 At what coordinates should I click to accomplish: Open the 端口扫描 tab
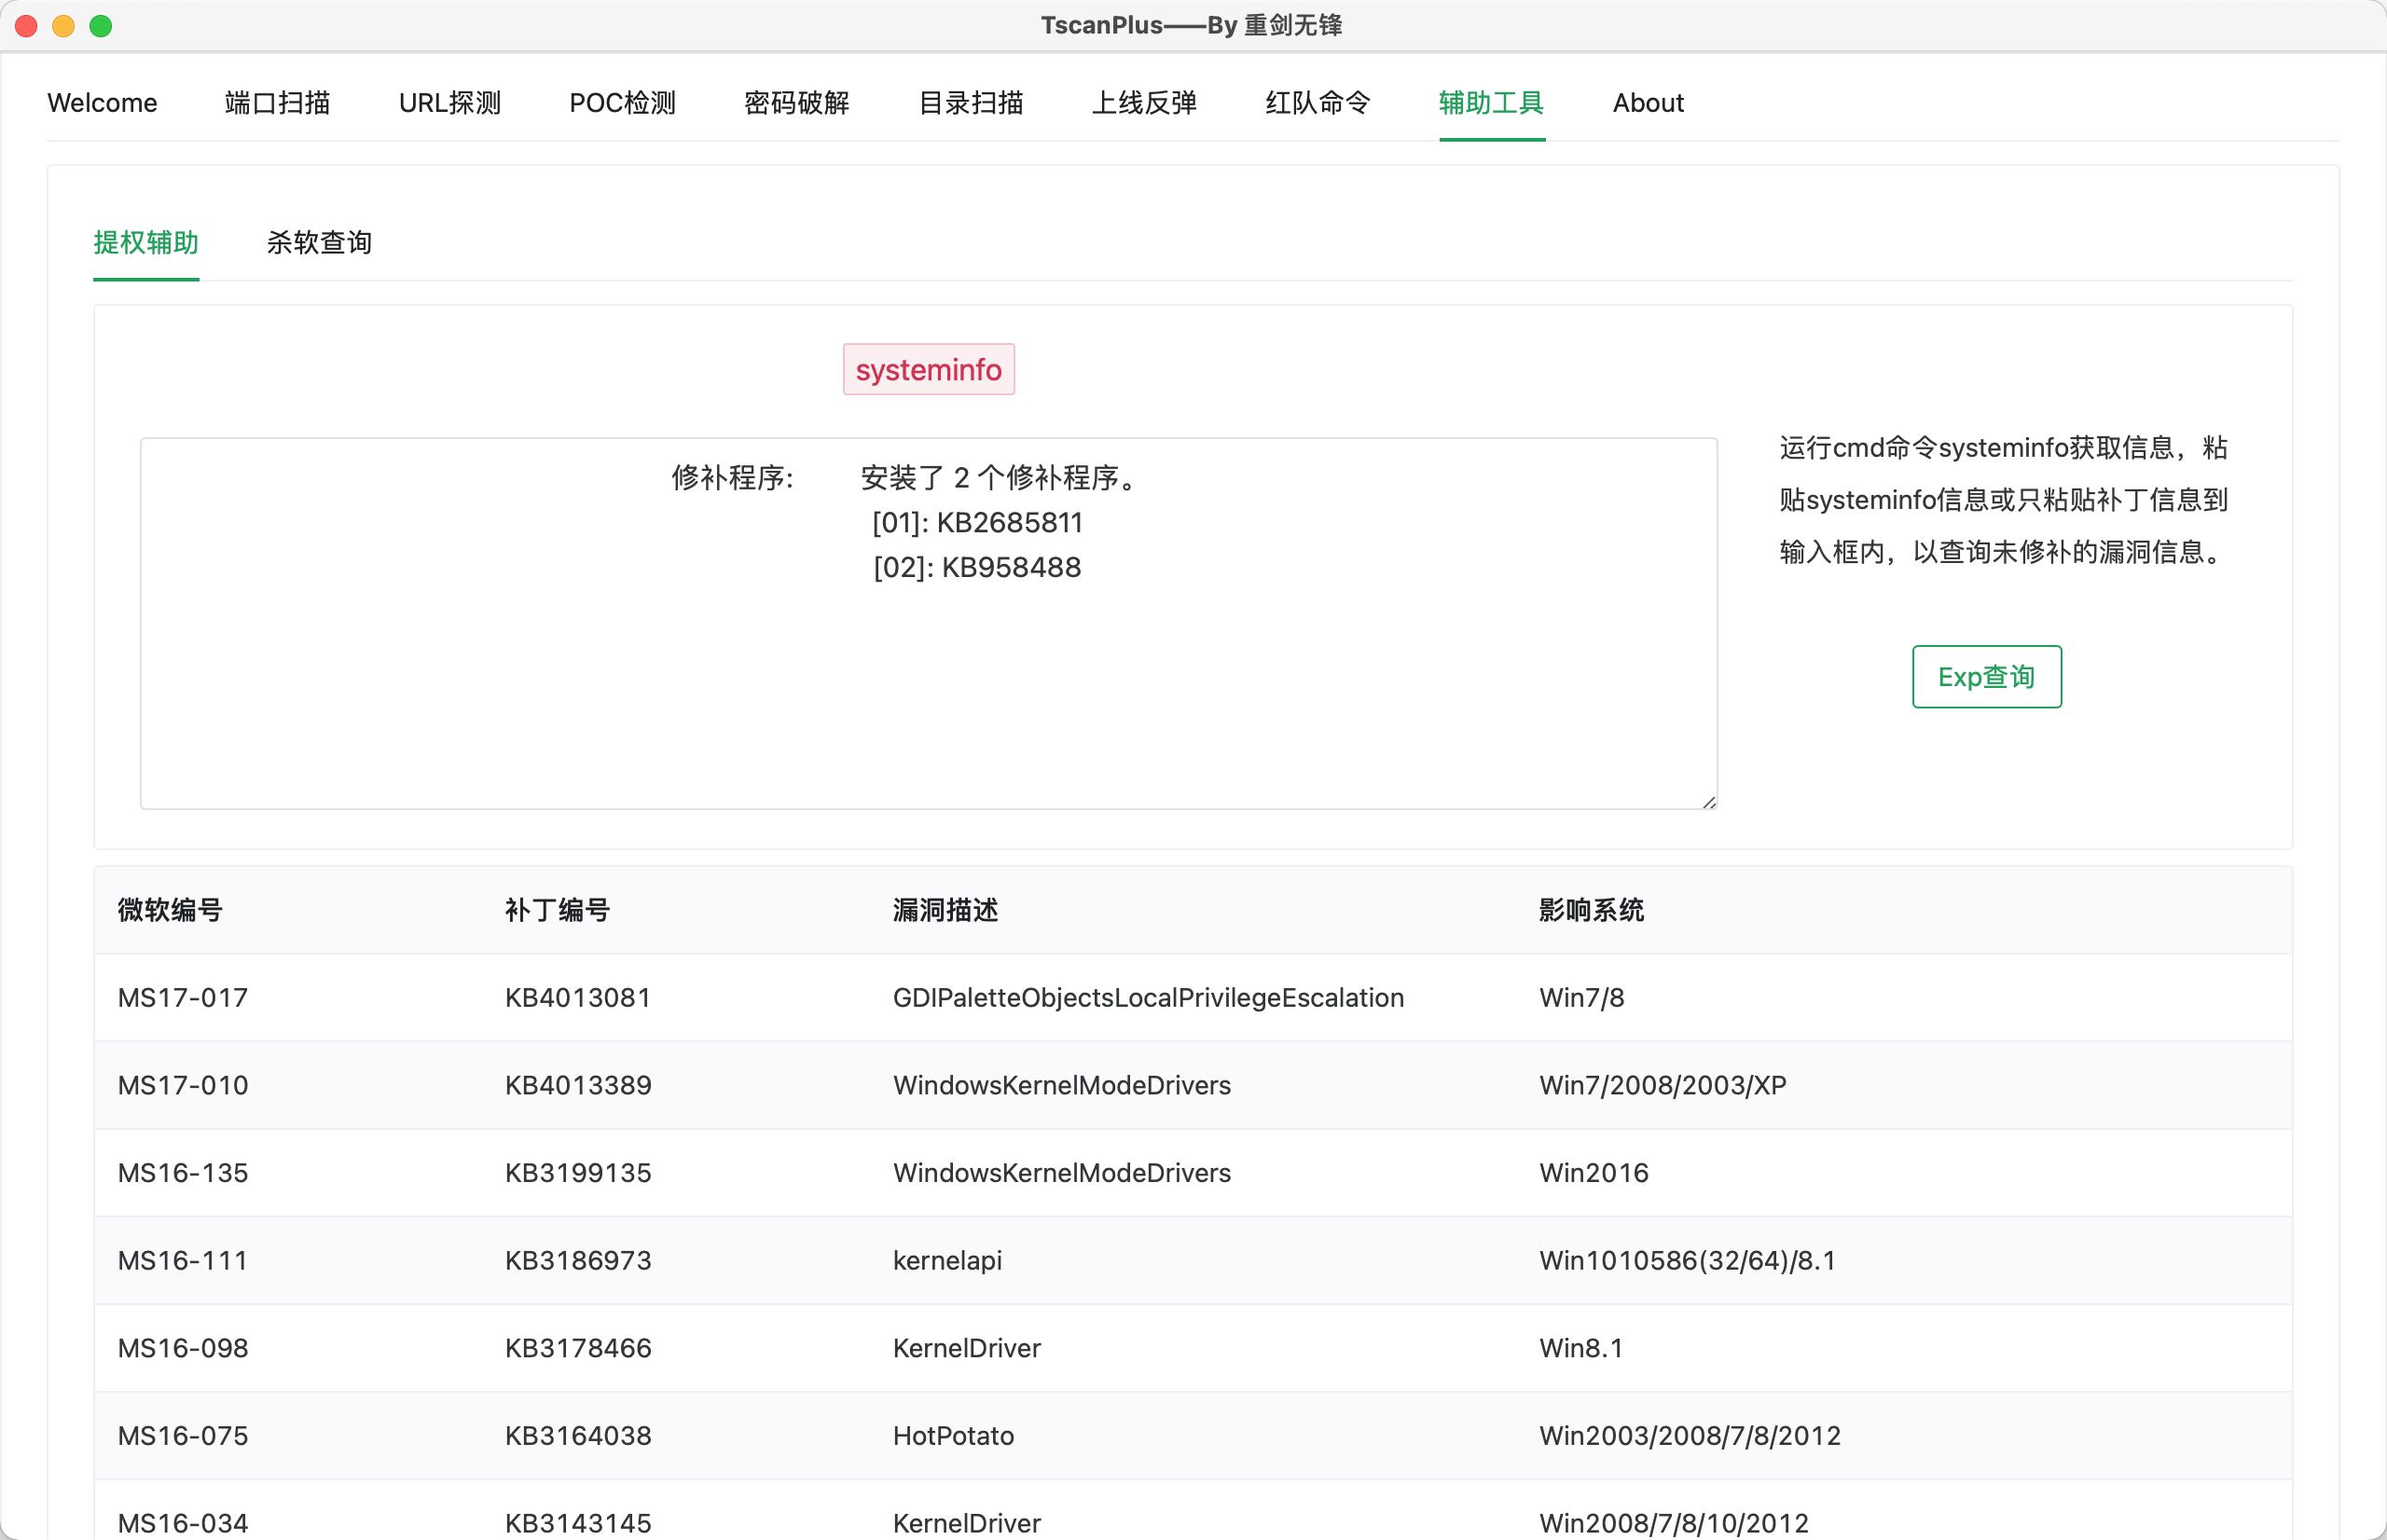[x=277, y=103]
